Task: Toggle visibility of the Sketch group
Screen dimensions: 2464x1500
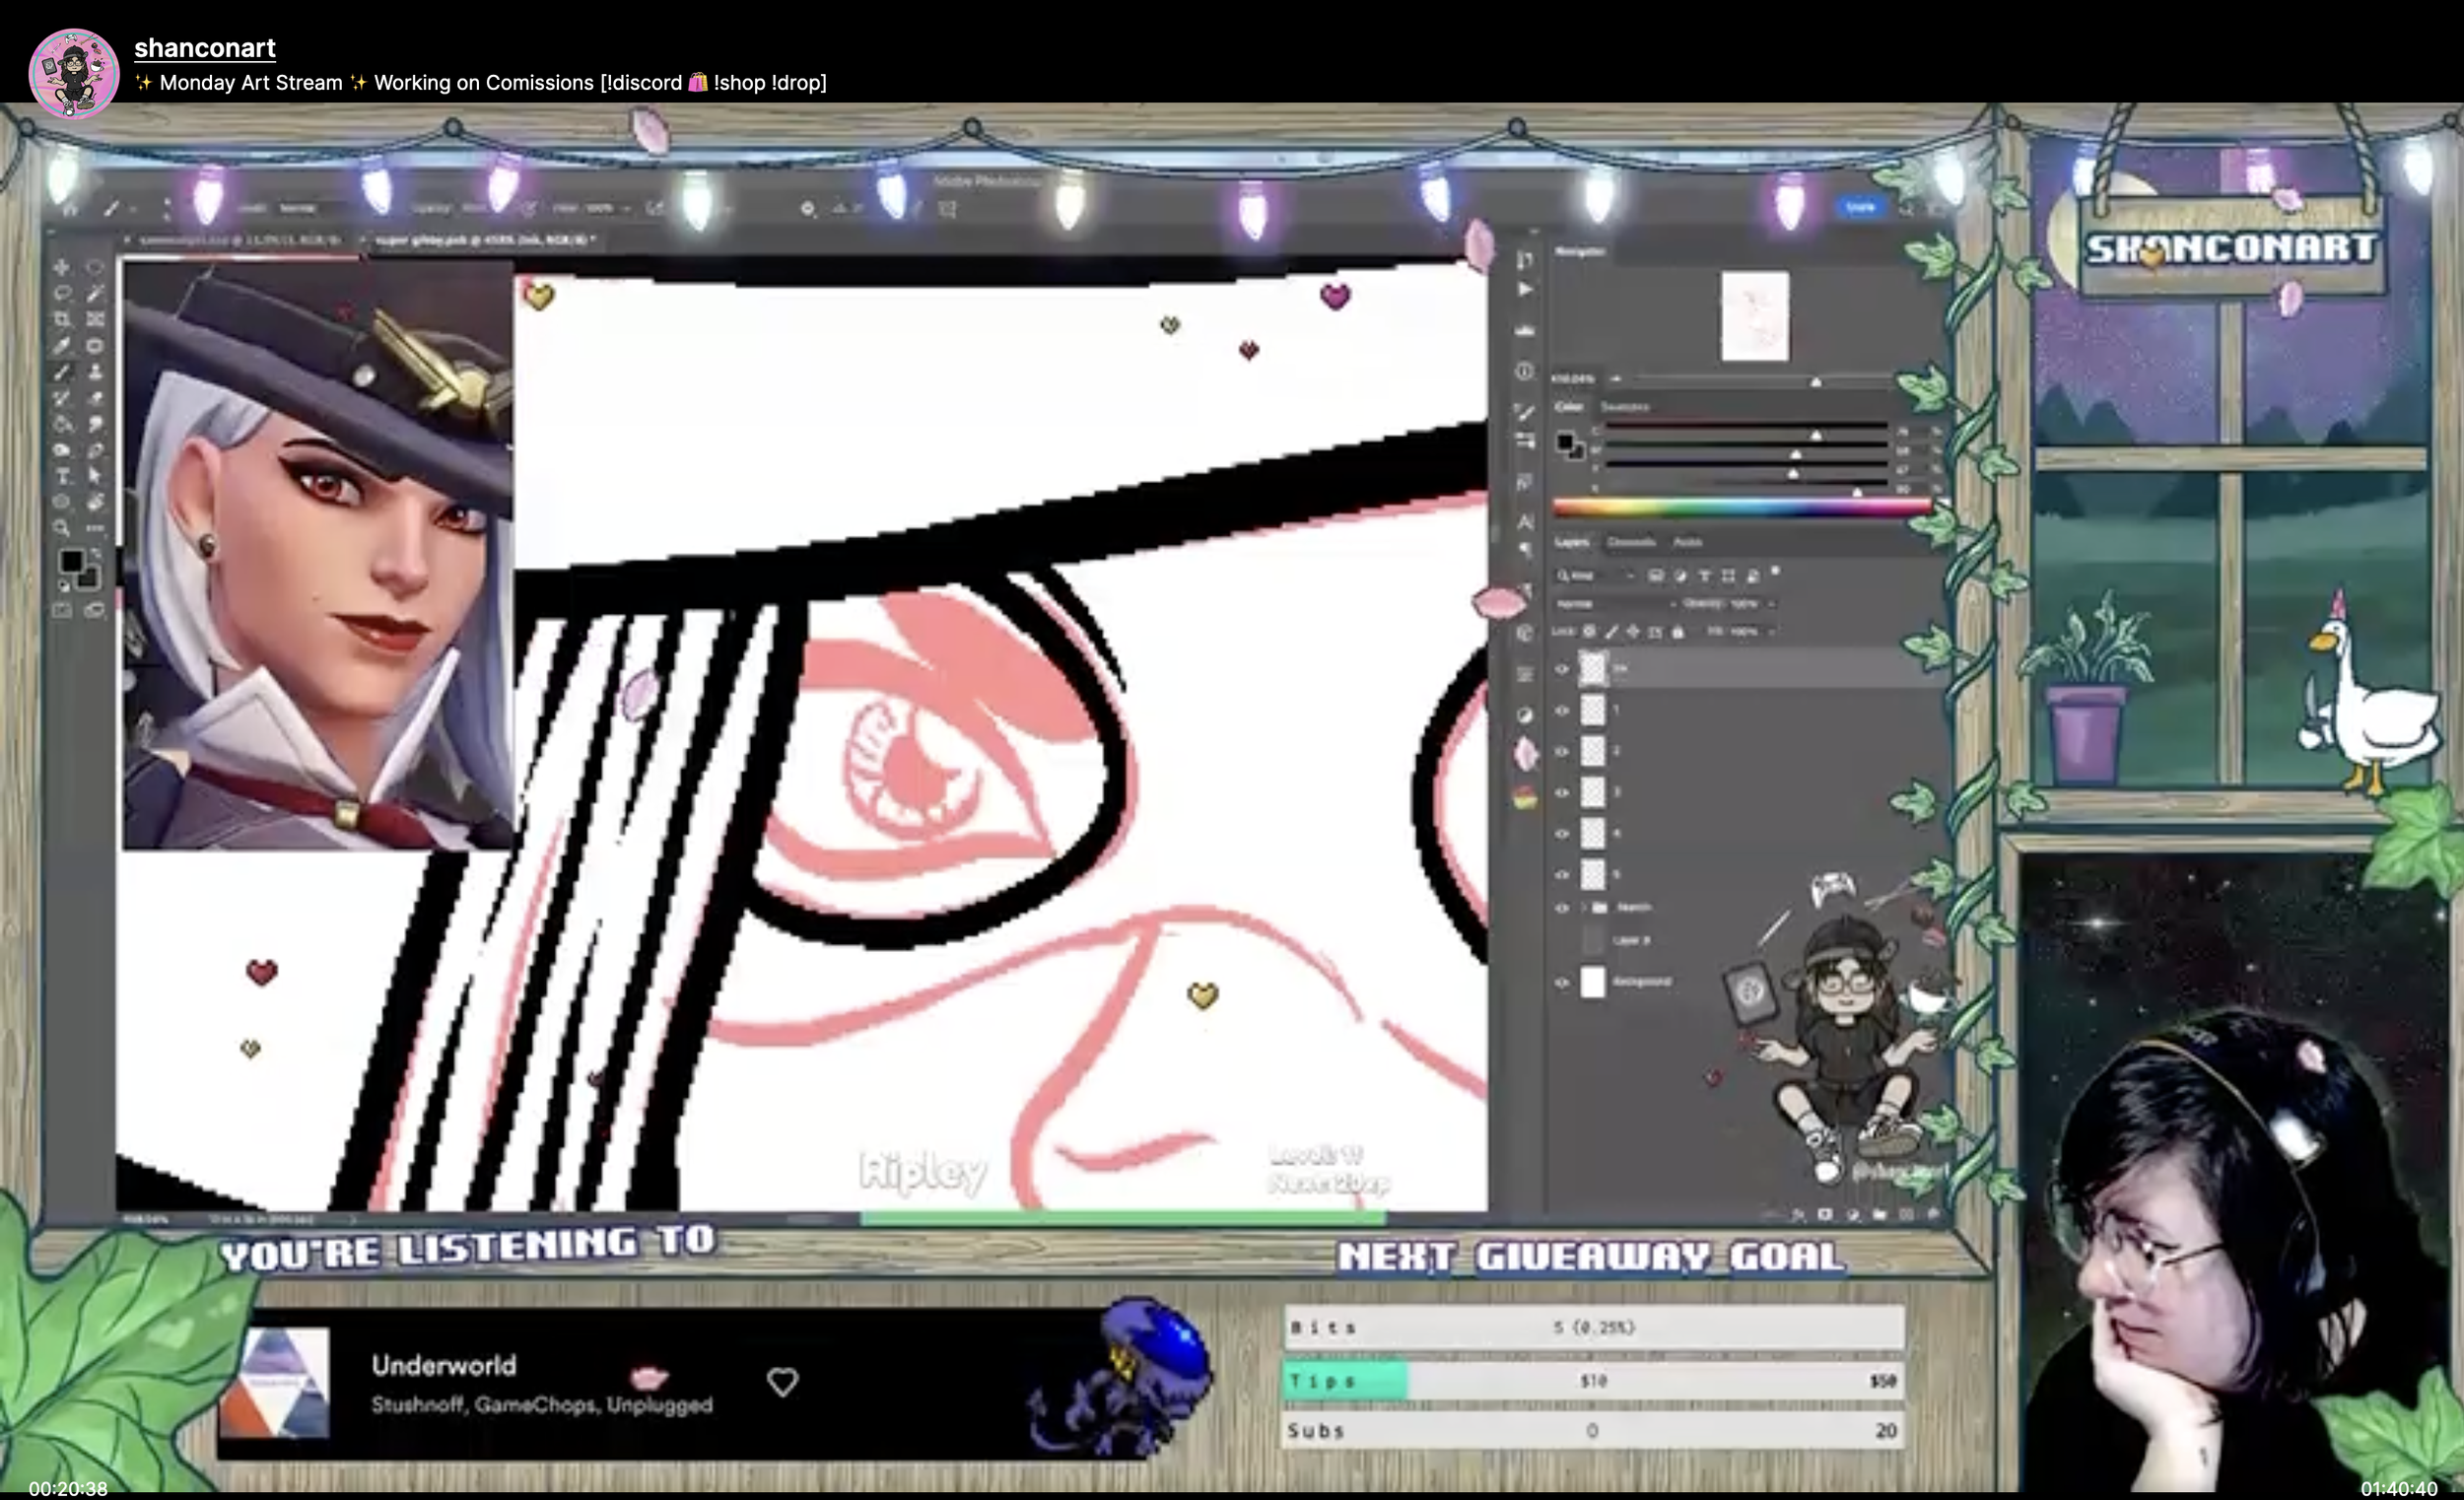Action: click(1562, 908)
